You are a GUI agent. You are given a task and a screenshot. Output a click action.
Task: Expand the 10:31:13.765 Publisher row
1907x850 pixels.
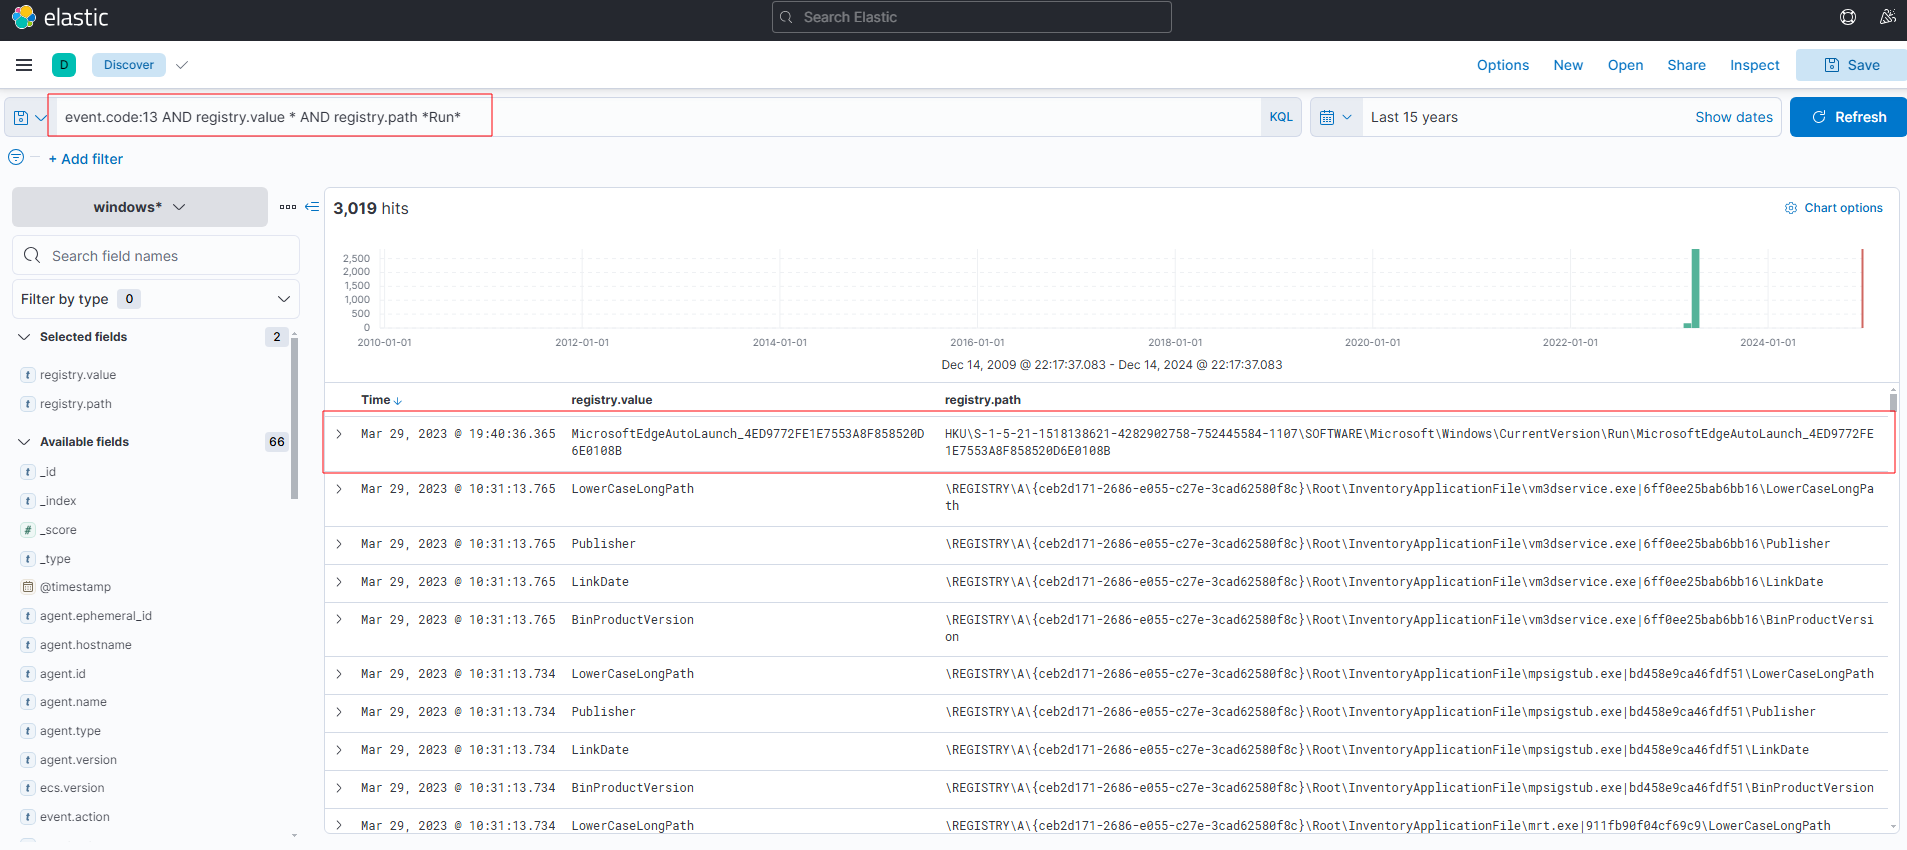pyautogui.click(x=339, y=544)
